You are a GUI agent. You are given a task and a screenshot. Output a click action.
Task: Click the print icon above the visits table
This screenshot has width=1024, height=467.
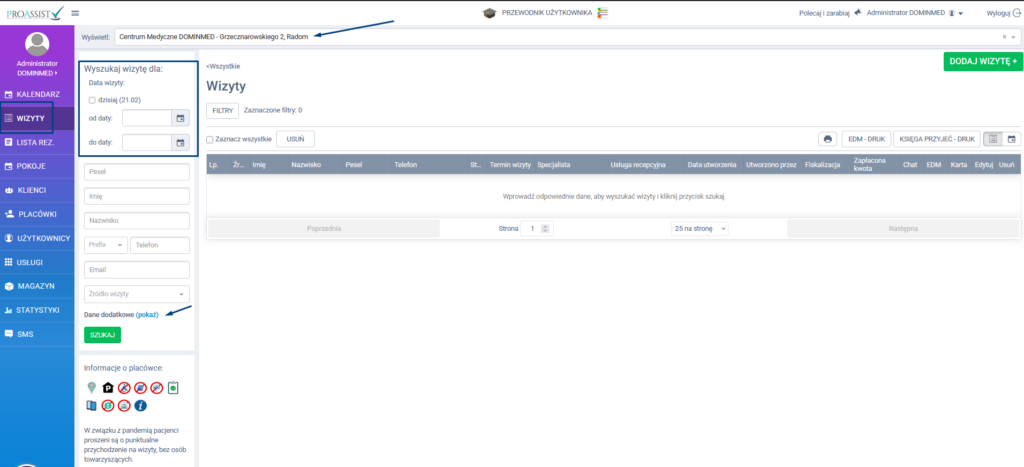pos(828,139)
